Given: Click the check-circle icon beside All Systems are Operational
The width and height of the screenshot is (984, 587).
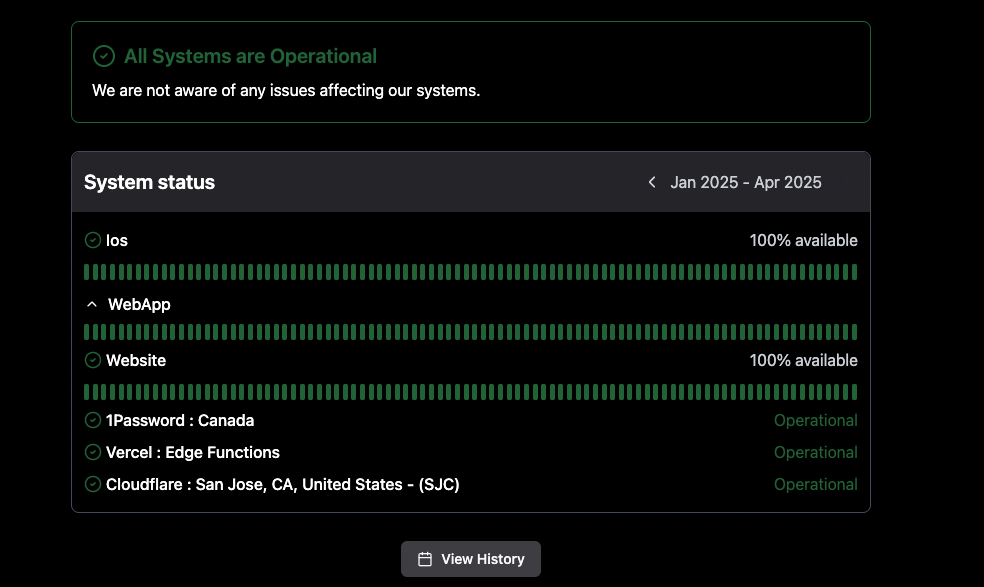Looking at the screenshot, I should tap(104, 56).
